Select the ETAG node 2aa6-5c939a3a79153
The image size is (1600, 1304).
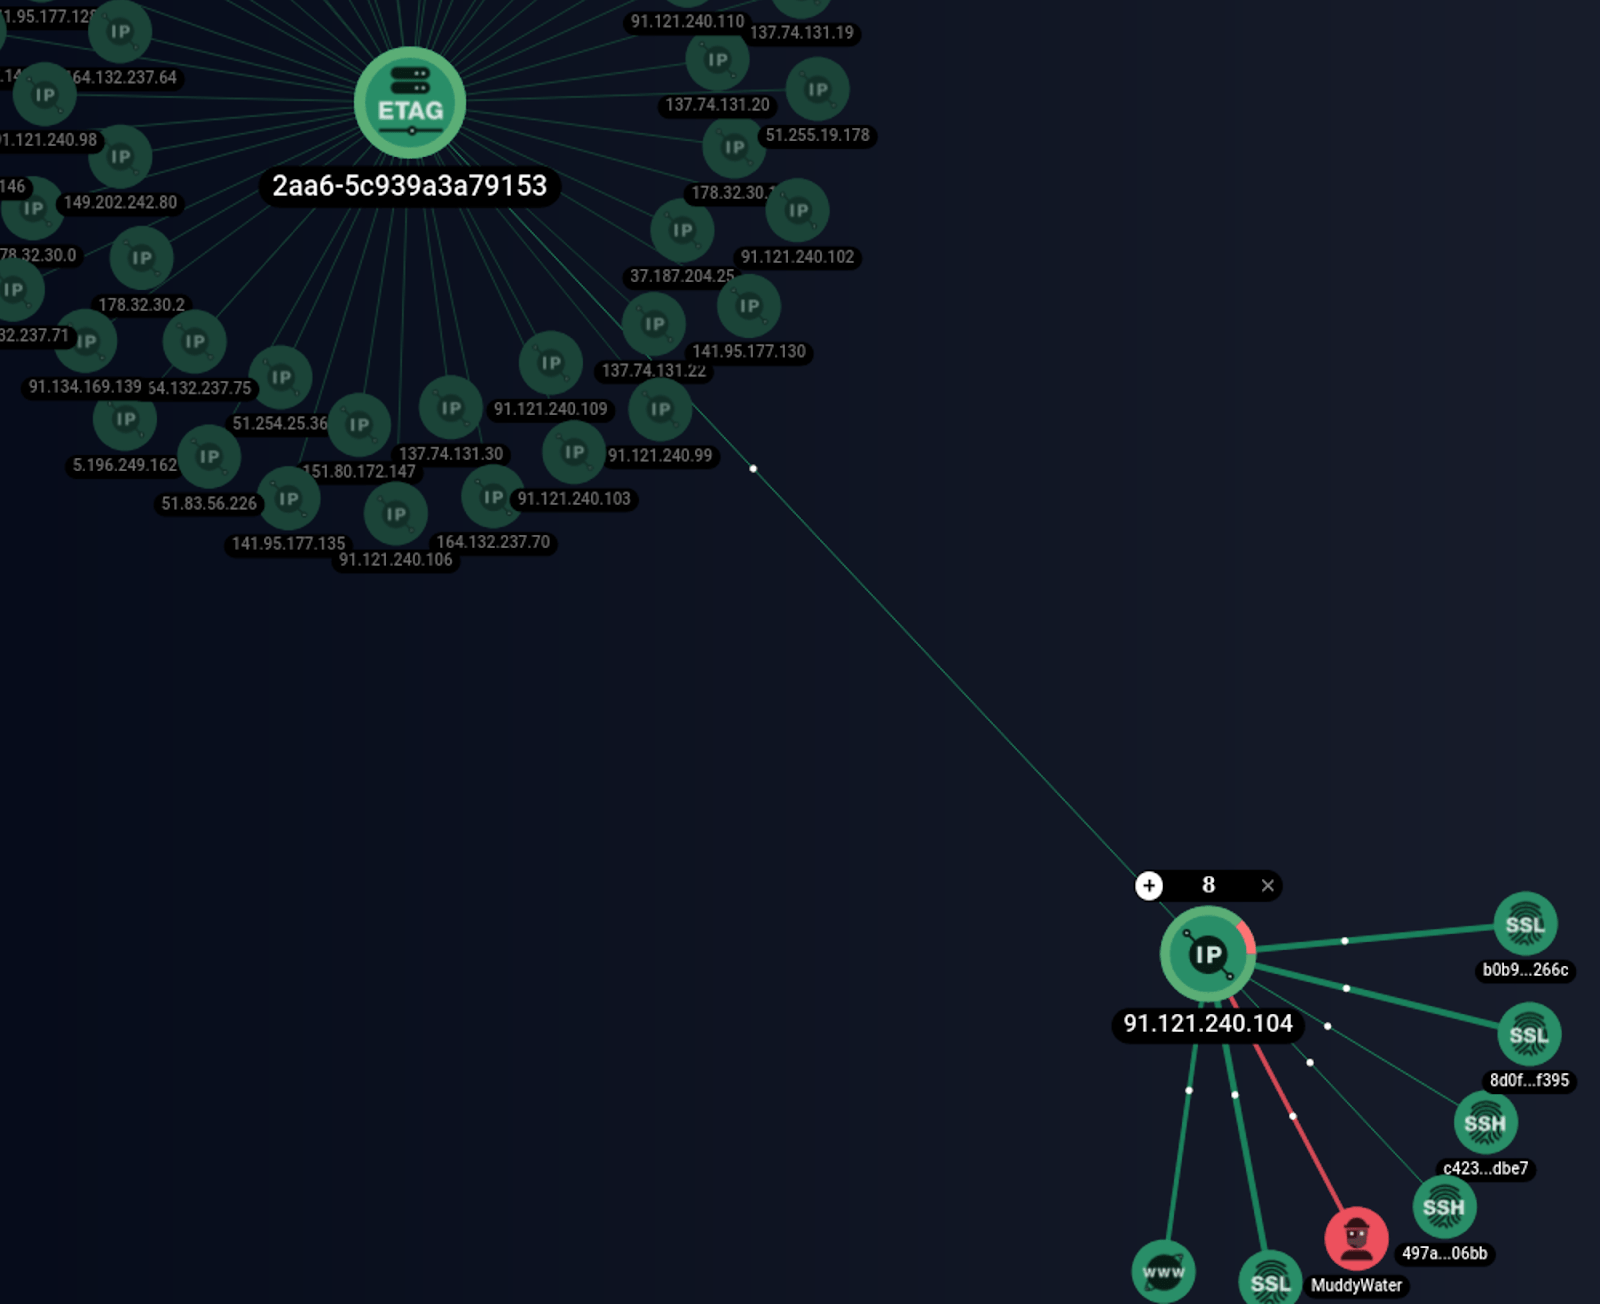410,103
